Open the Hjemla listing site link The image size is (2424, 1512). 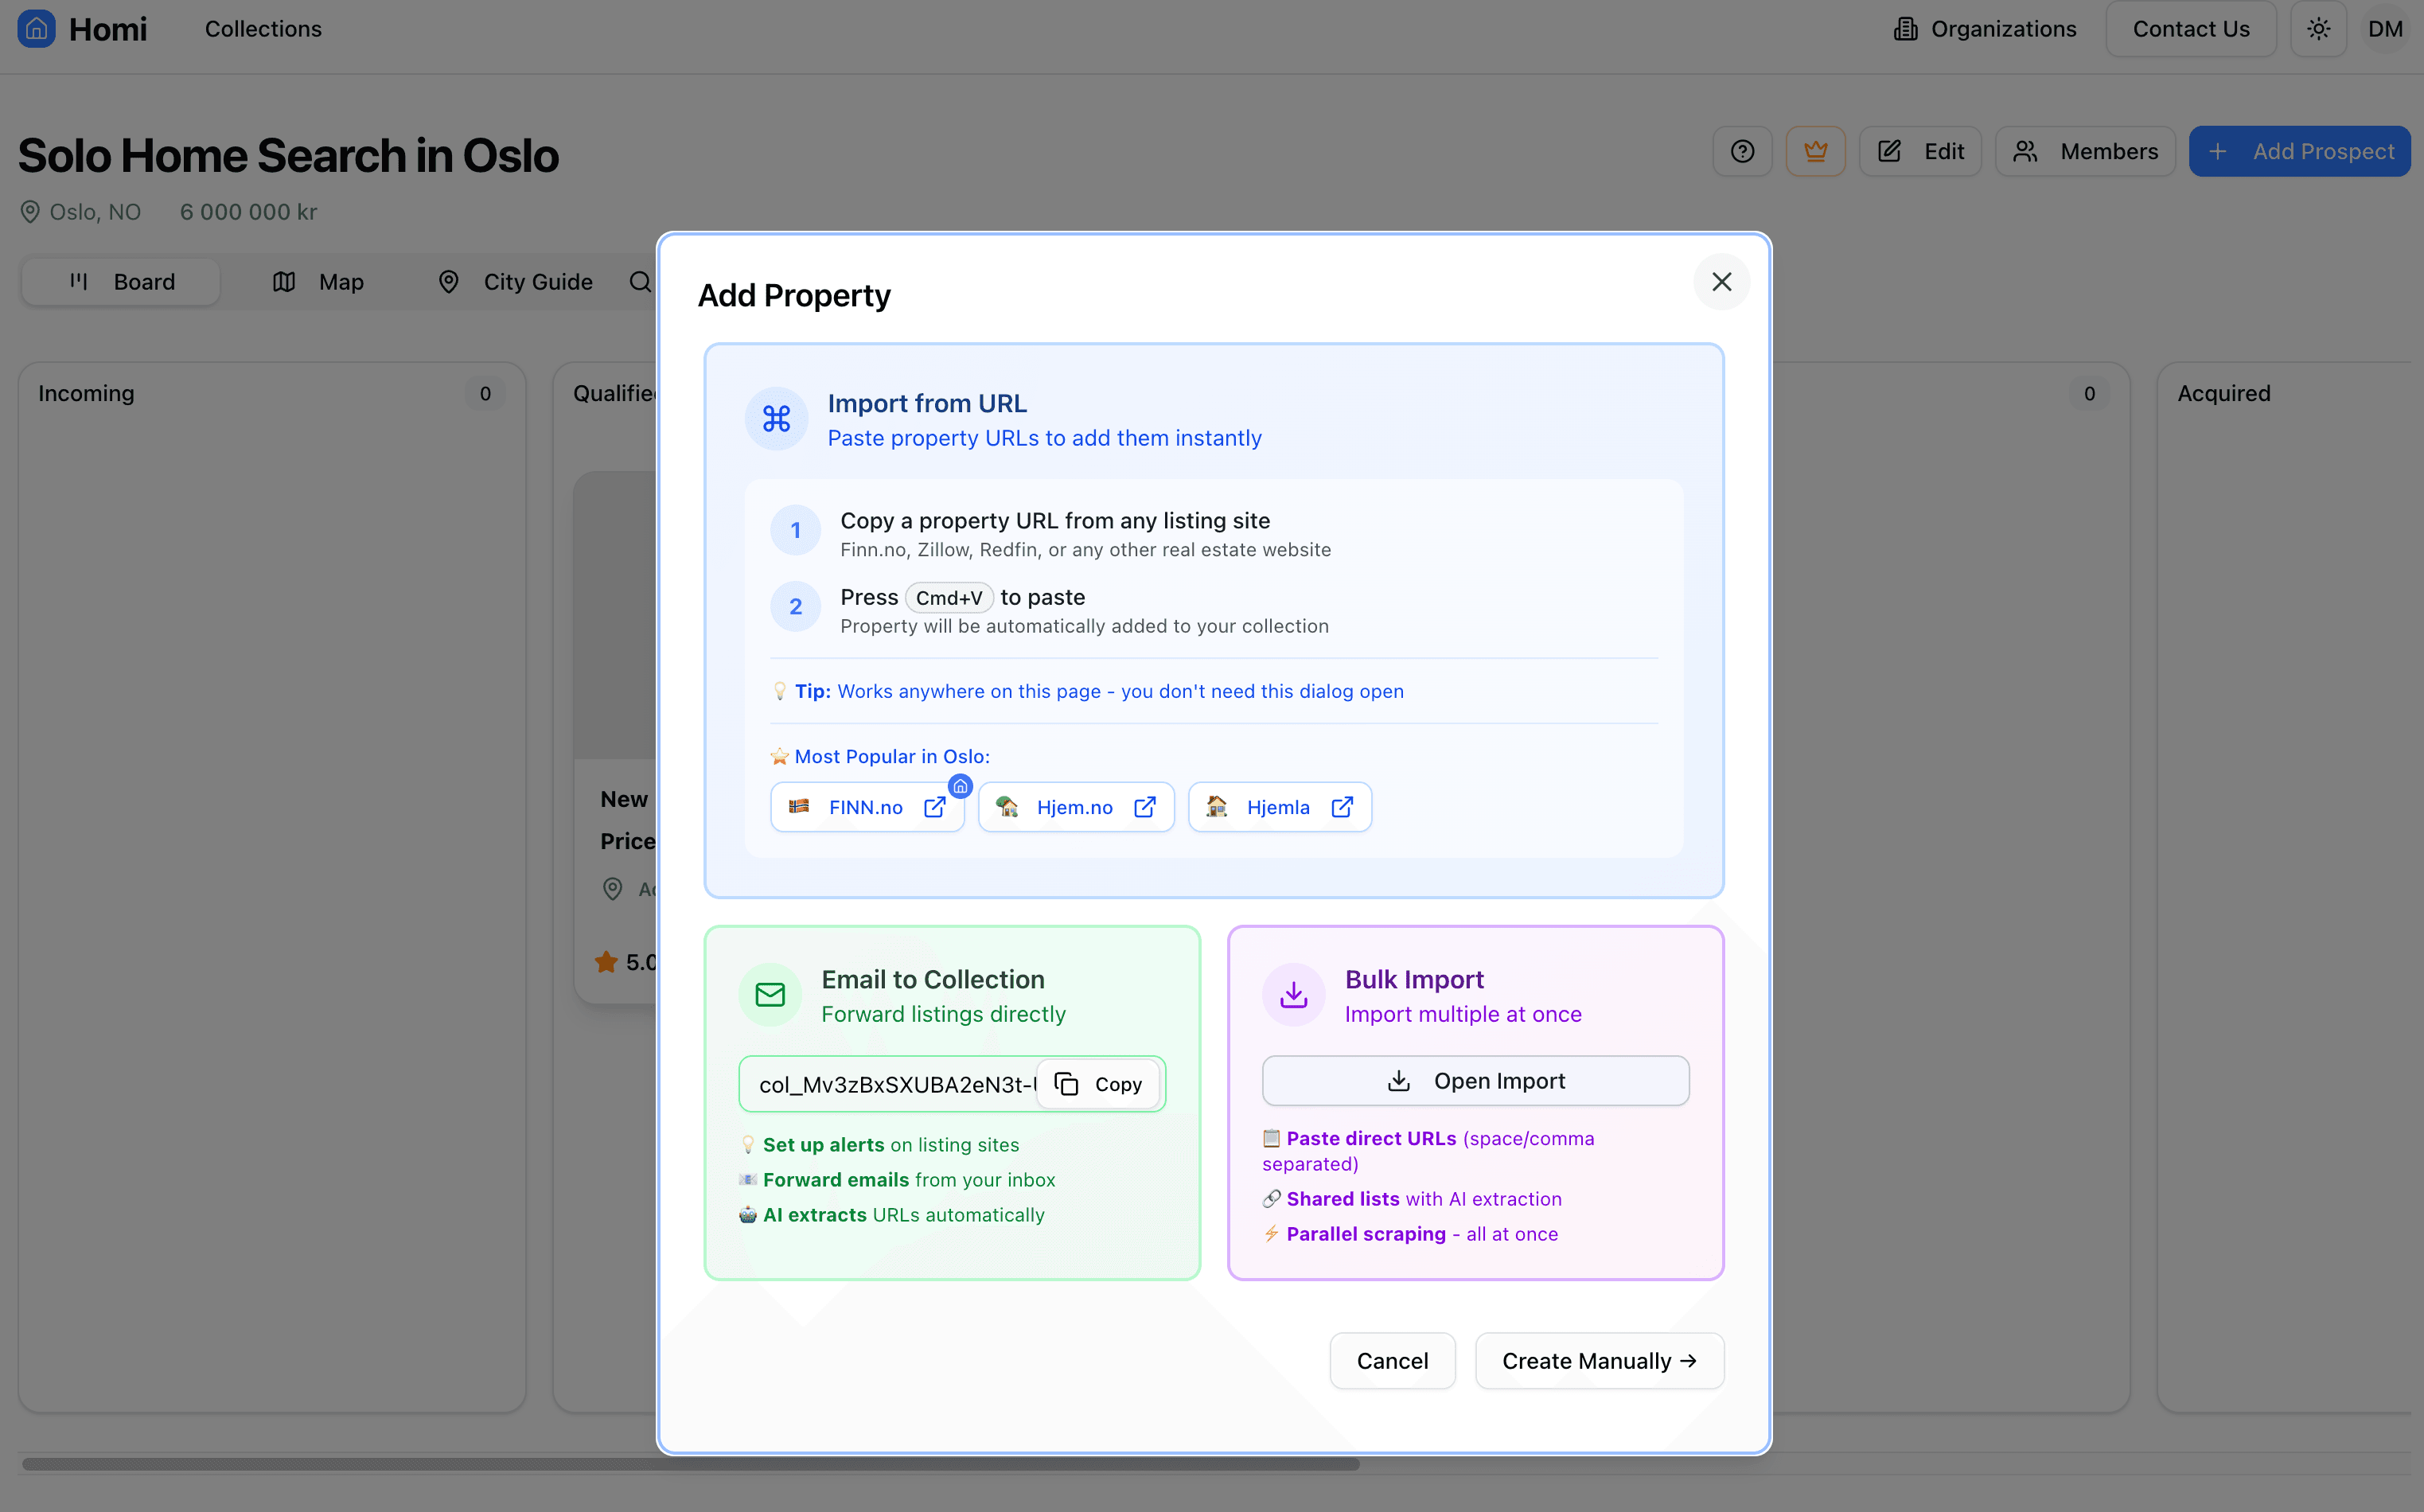[x=1279, y=807]
